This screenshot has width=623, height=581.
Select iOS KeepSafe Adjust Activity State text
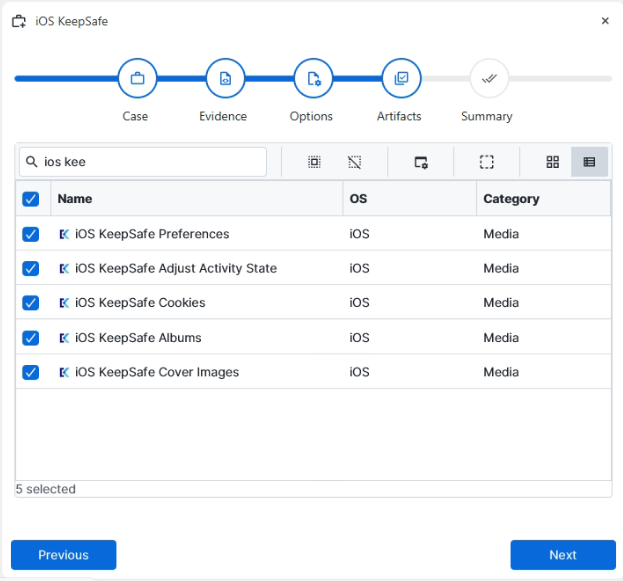point(176,269)
